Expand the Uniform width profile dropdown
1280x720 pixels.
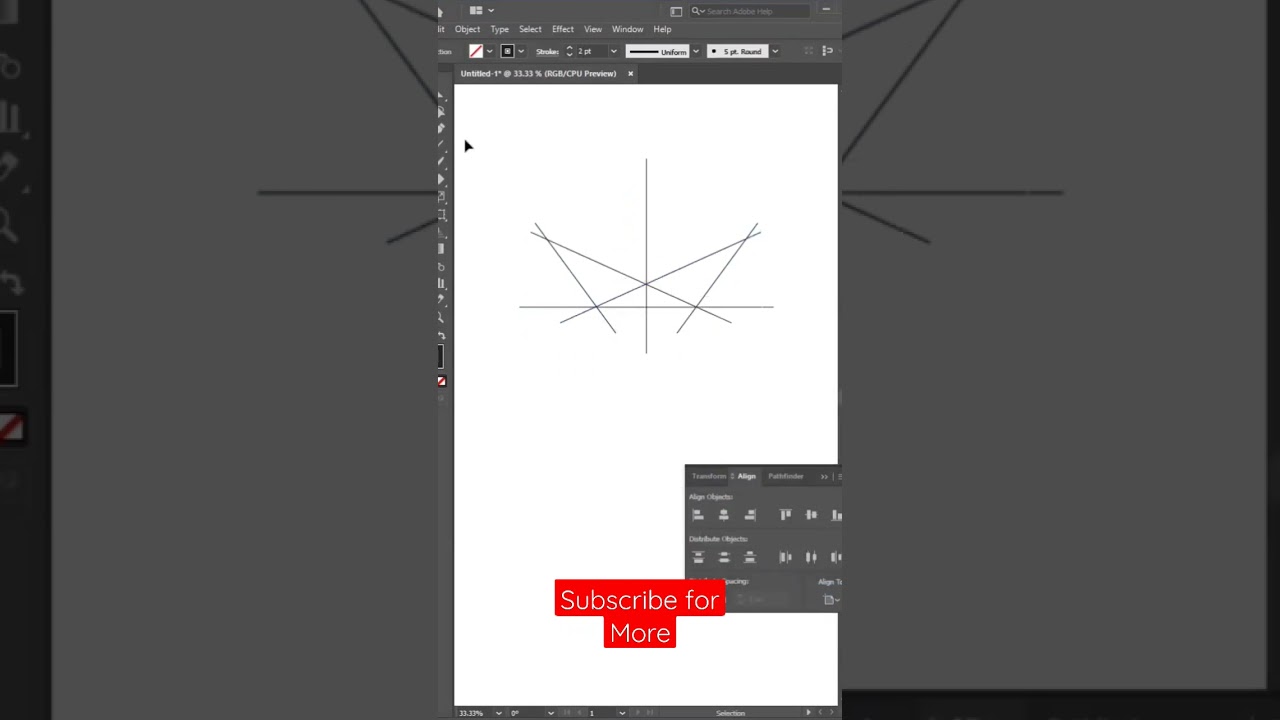[695, 51]
